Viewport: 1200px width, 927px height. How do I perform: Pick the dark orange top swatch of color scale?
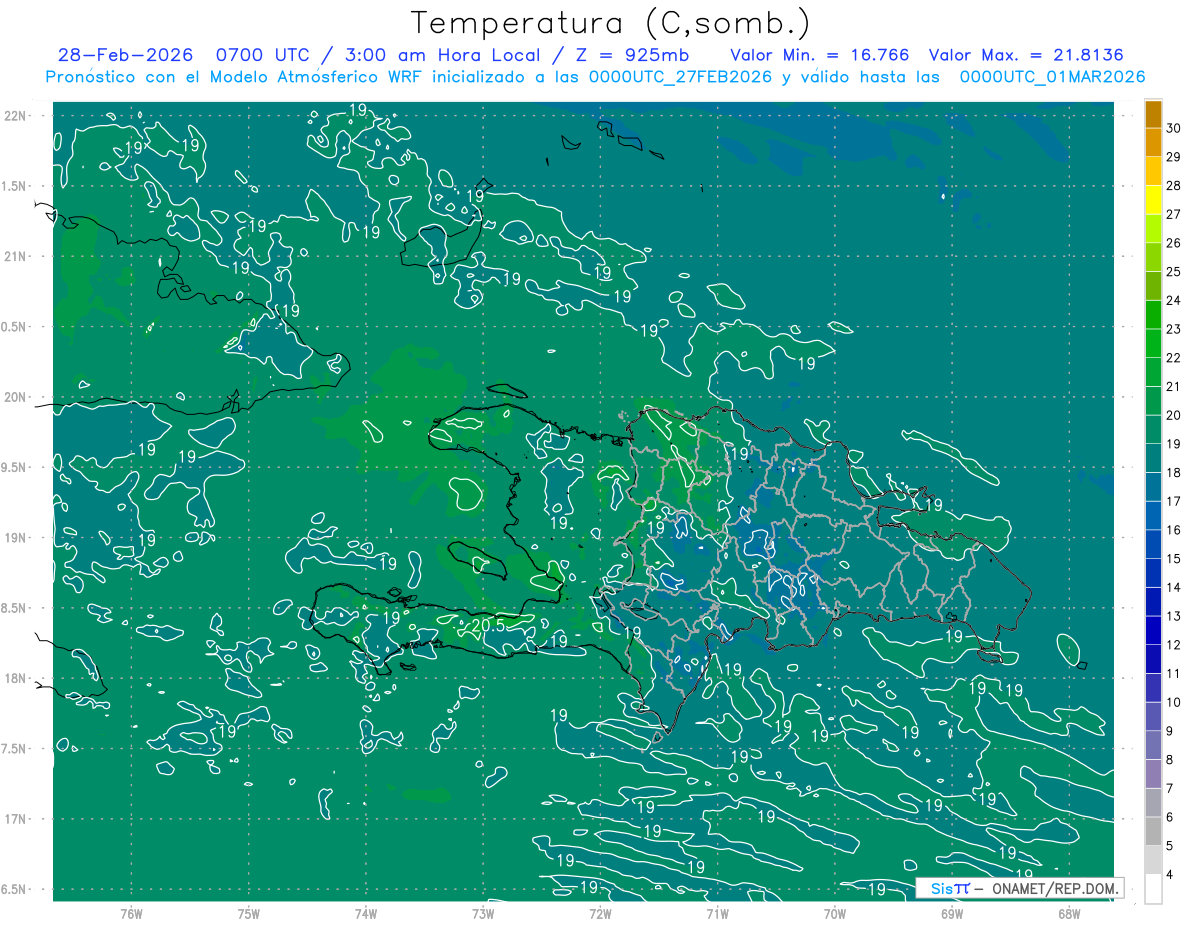click(1153, 114)
